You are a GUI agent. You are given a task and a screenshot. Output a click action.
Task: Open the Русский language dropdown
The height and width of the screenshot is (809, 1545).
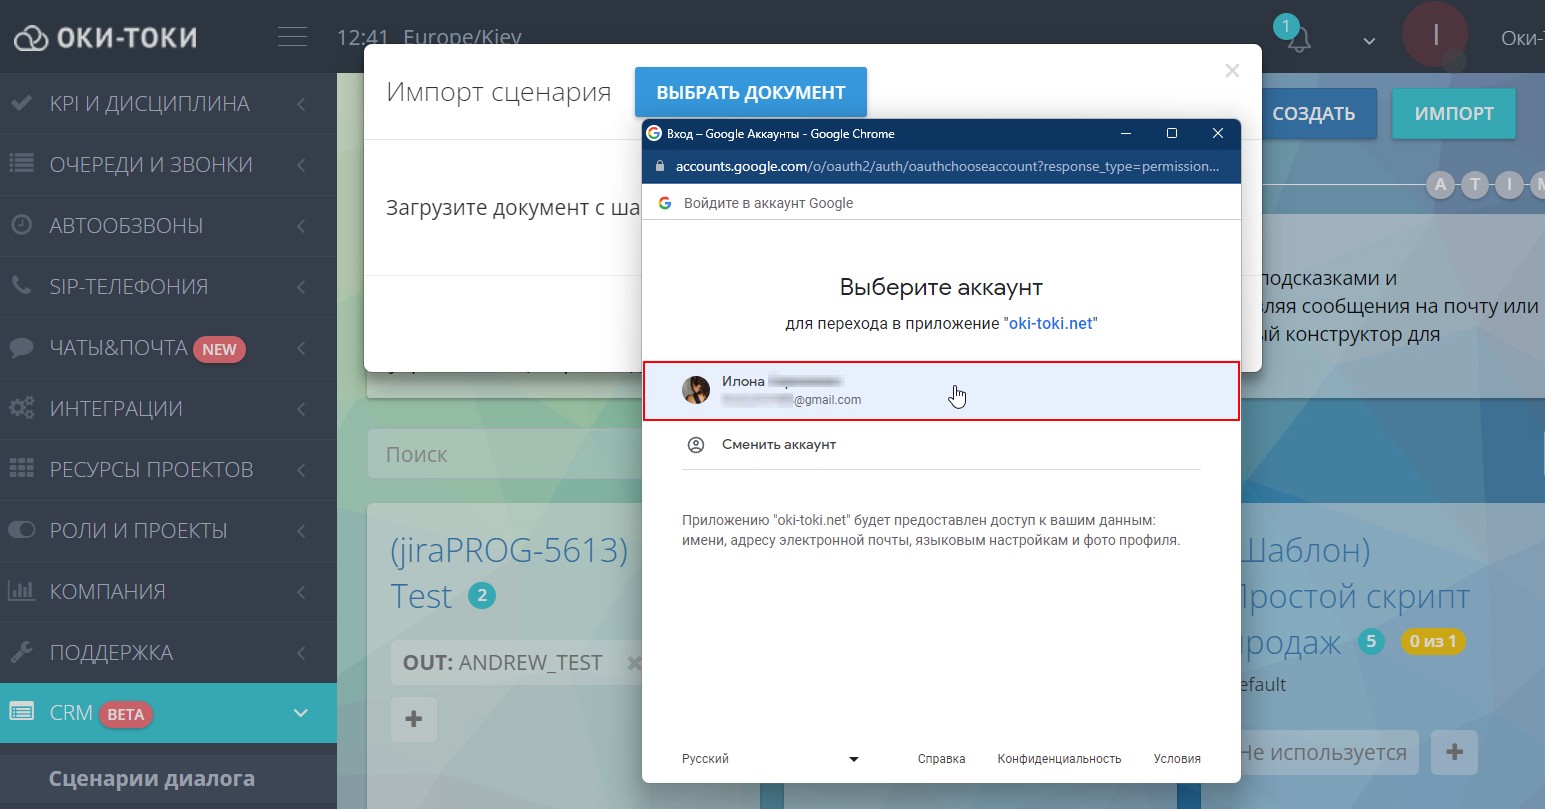point(770,759)
